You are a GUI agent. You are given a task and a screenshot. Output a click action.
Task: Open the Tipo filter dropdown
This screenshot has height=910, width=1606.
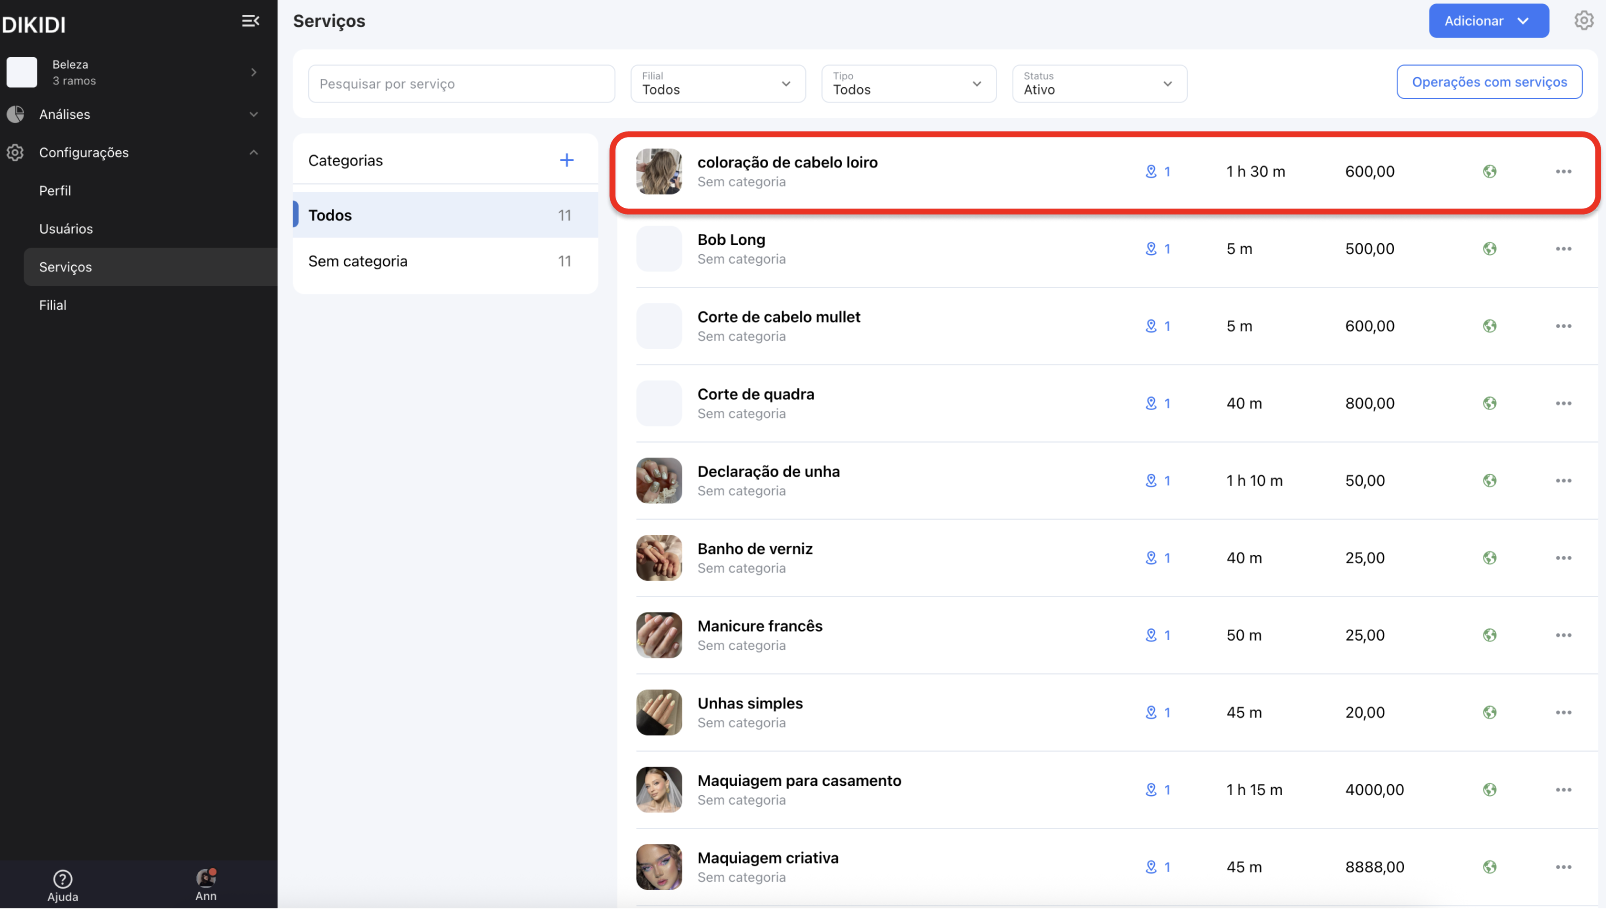click(908, 84)
